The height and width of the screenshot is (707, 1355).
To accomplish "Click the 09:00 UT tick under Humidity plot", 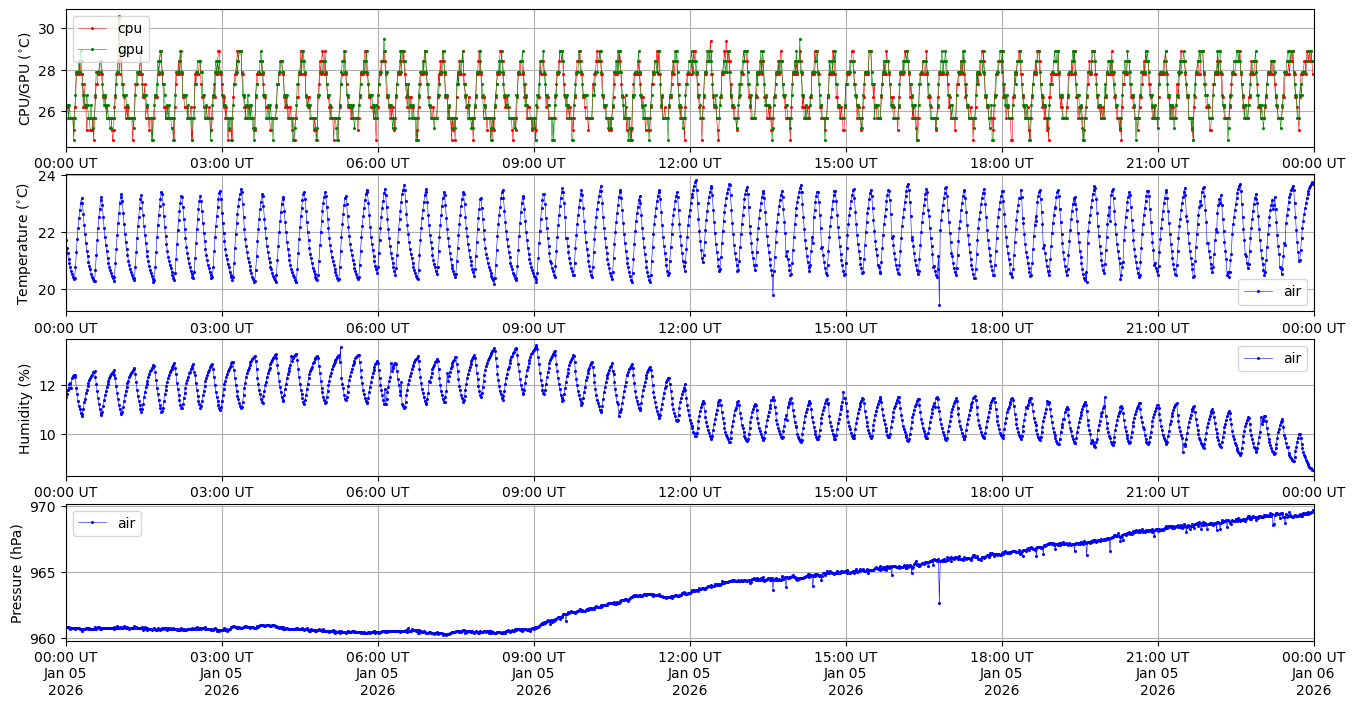I will pyautogui.click(x=534, y=492).
